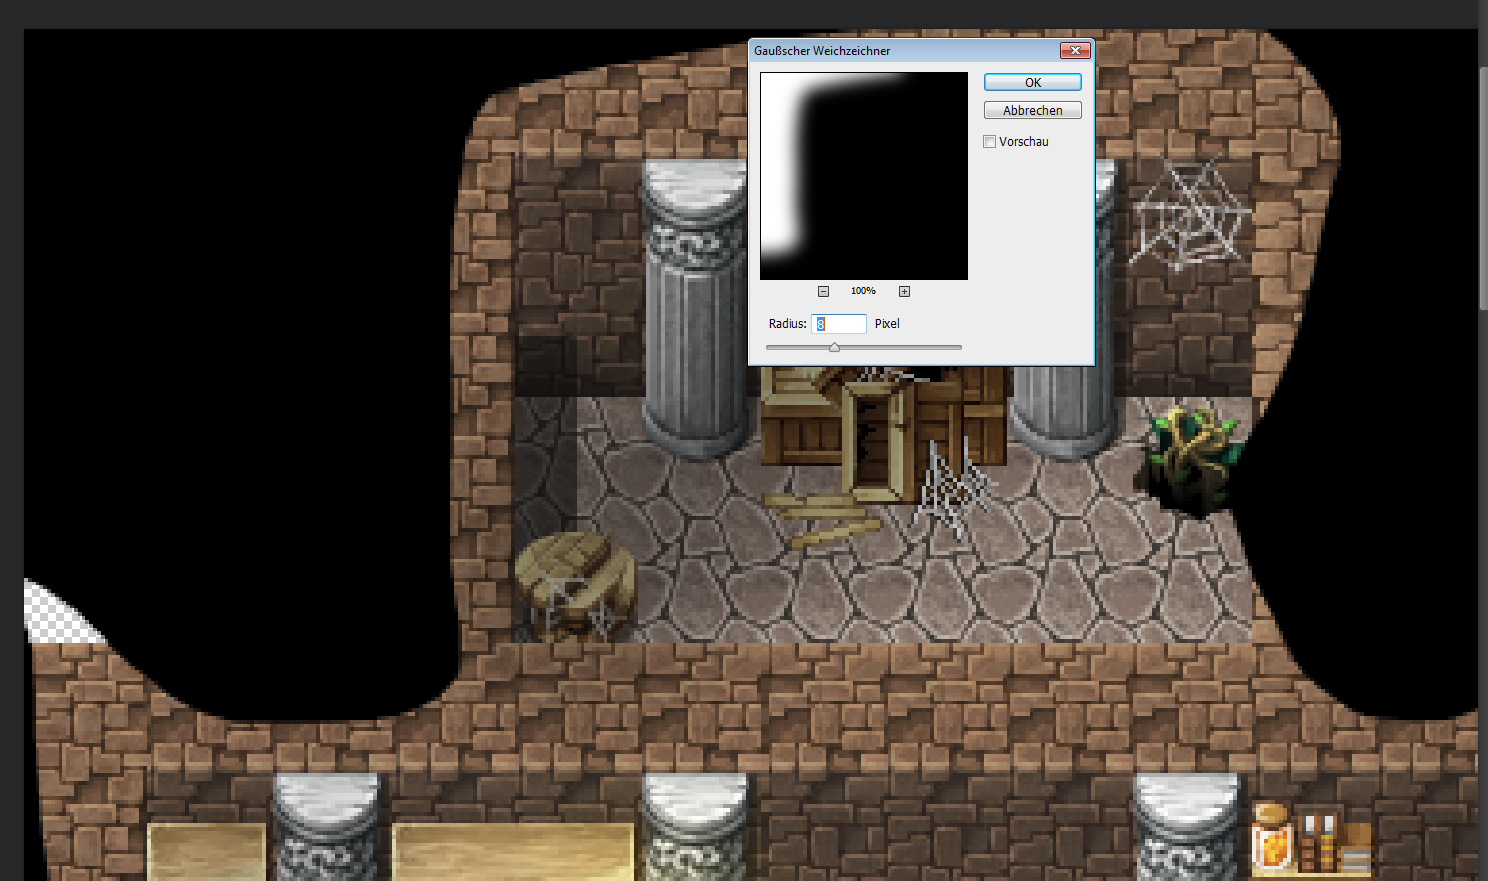Image resolution: width=1488 pixels, height=881 pixels.
Task: Click the Radius slider handle
Action: [x=834, y=347]
